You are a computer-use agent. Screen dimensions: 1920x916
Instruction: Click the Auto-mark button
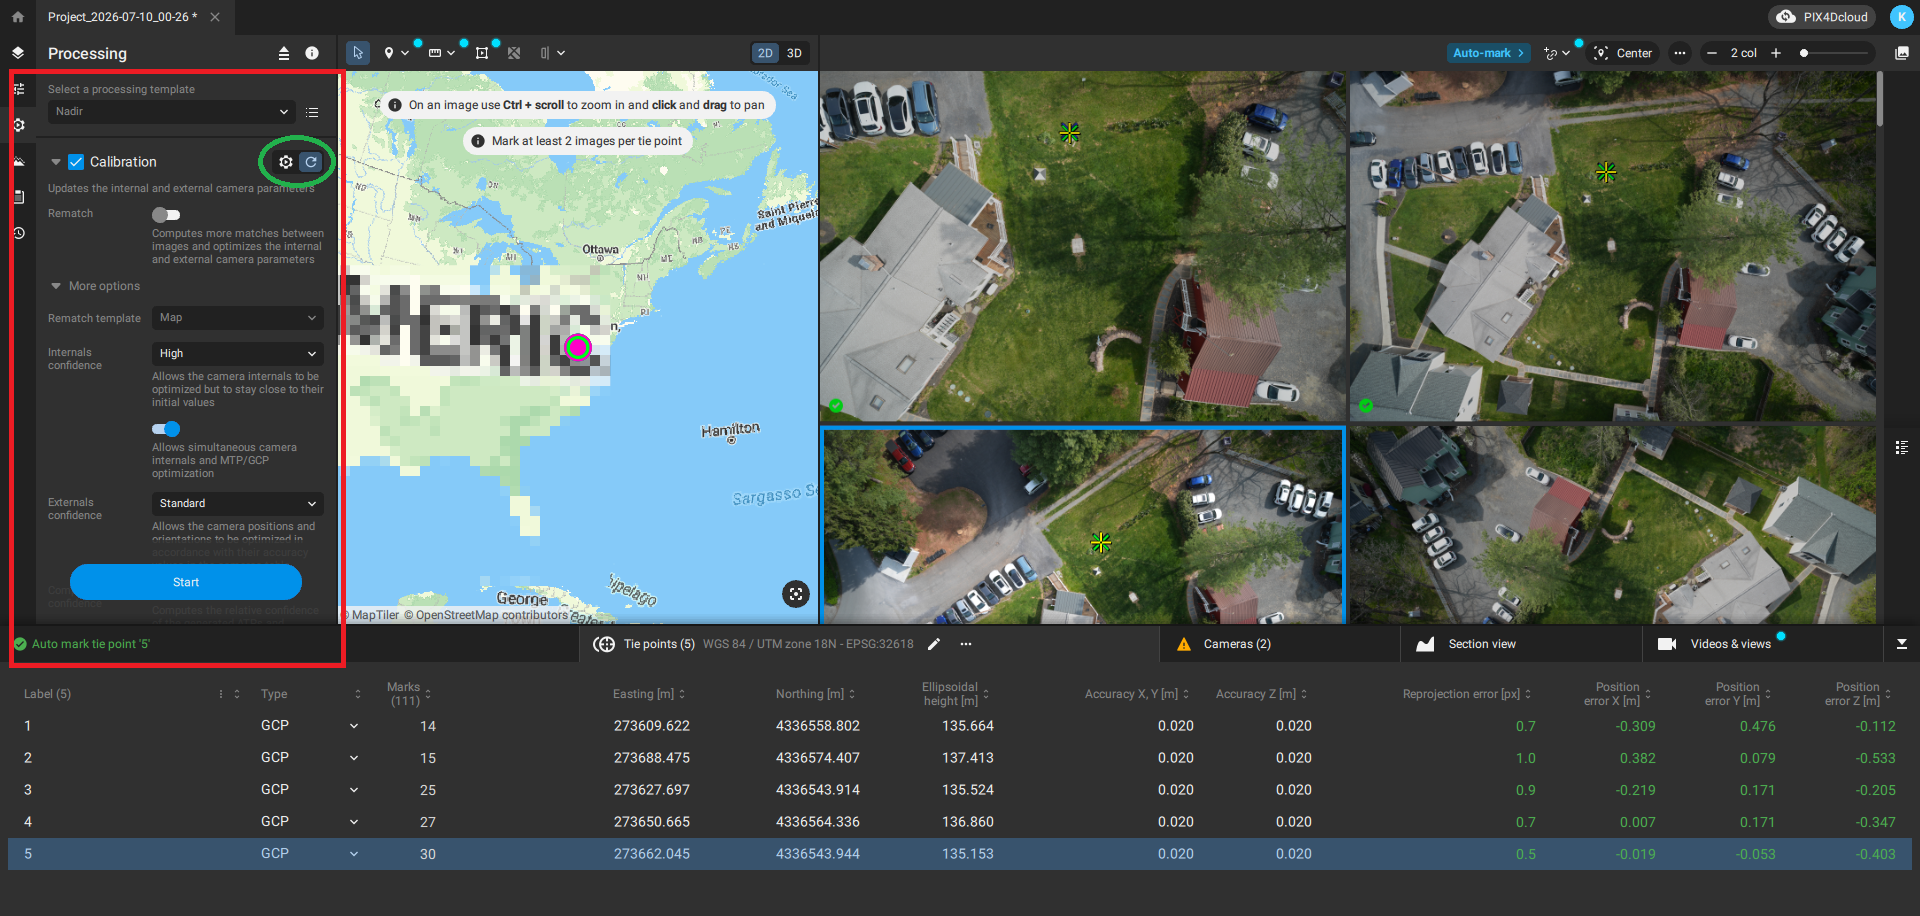pos(1488,53)
